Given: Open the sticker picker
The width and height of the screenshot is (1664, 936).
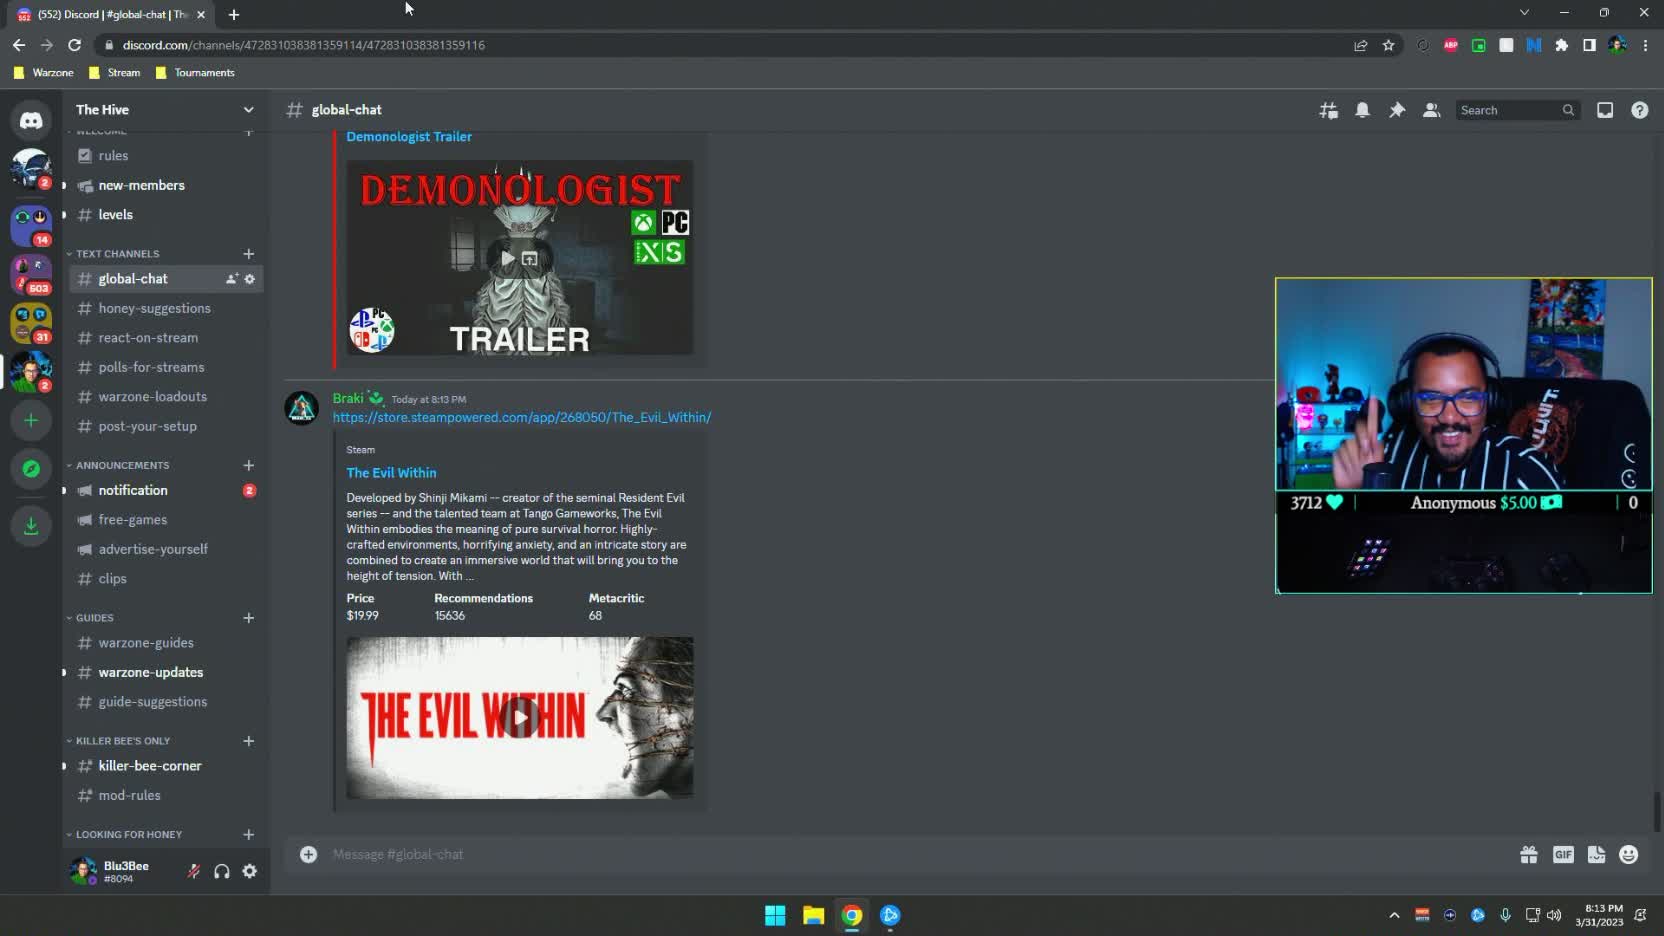Looking at the screenshot, I should 1596,854.
